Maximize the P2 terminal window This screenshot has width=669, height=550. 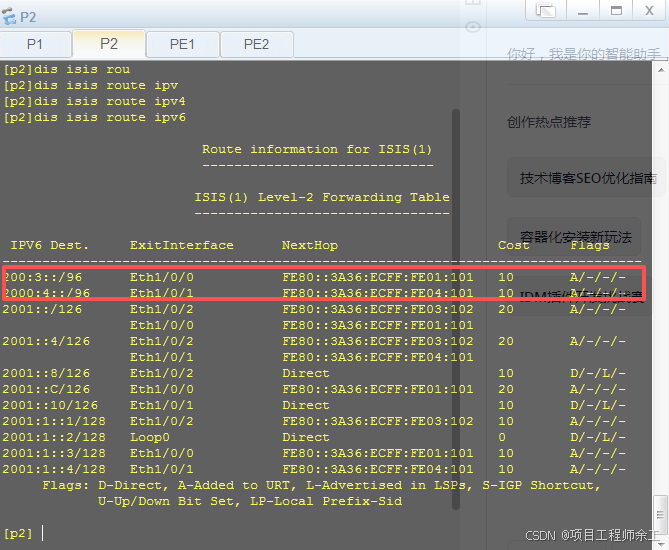coord(616,10)
